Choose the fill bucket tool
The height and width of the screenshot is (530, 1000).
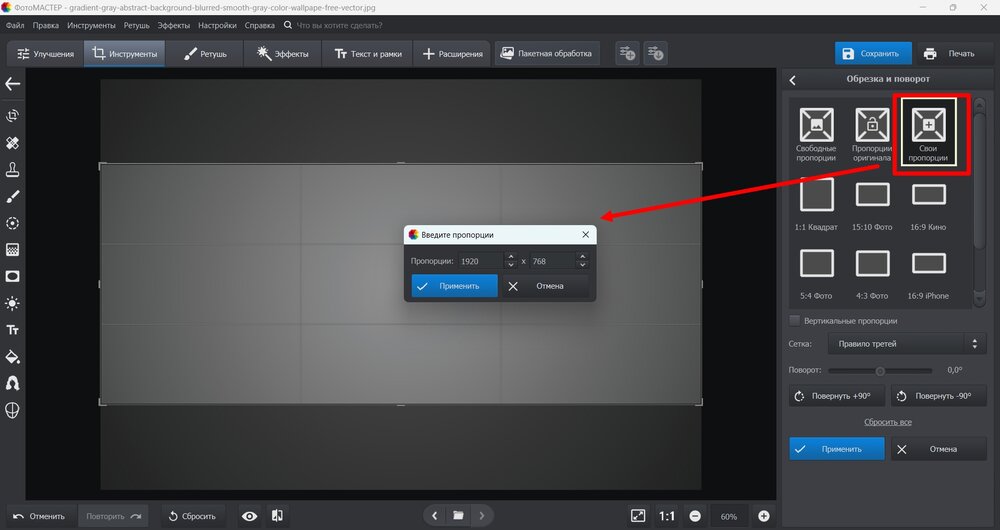click(13, 357)
